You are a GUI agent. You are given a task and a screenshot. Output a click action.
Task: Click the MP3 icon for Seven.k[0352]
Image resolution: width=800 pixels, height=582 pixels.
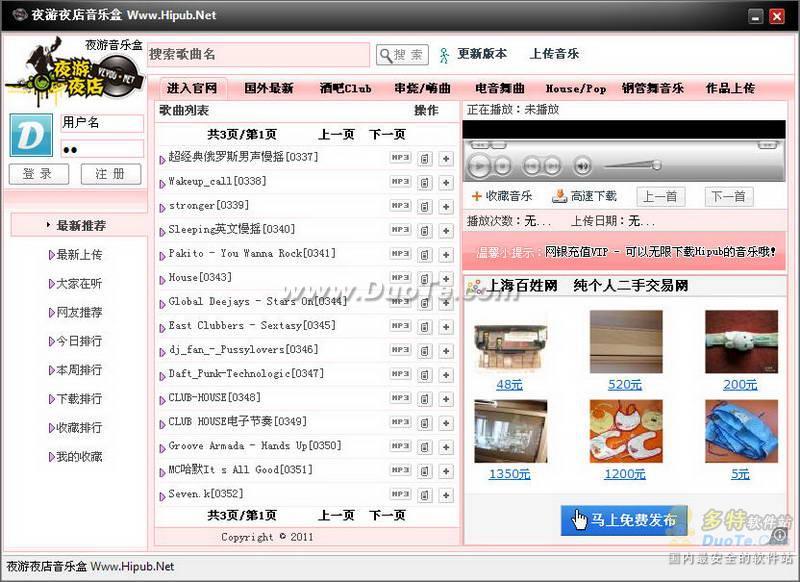tap(400, 494)
